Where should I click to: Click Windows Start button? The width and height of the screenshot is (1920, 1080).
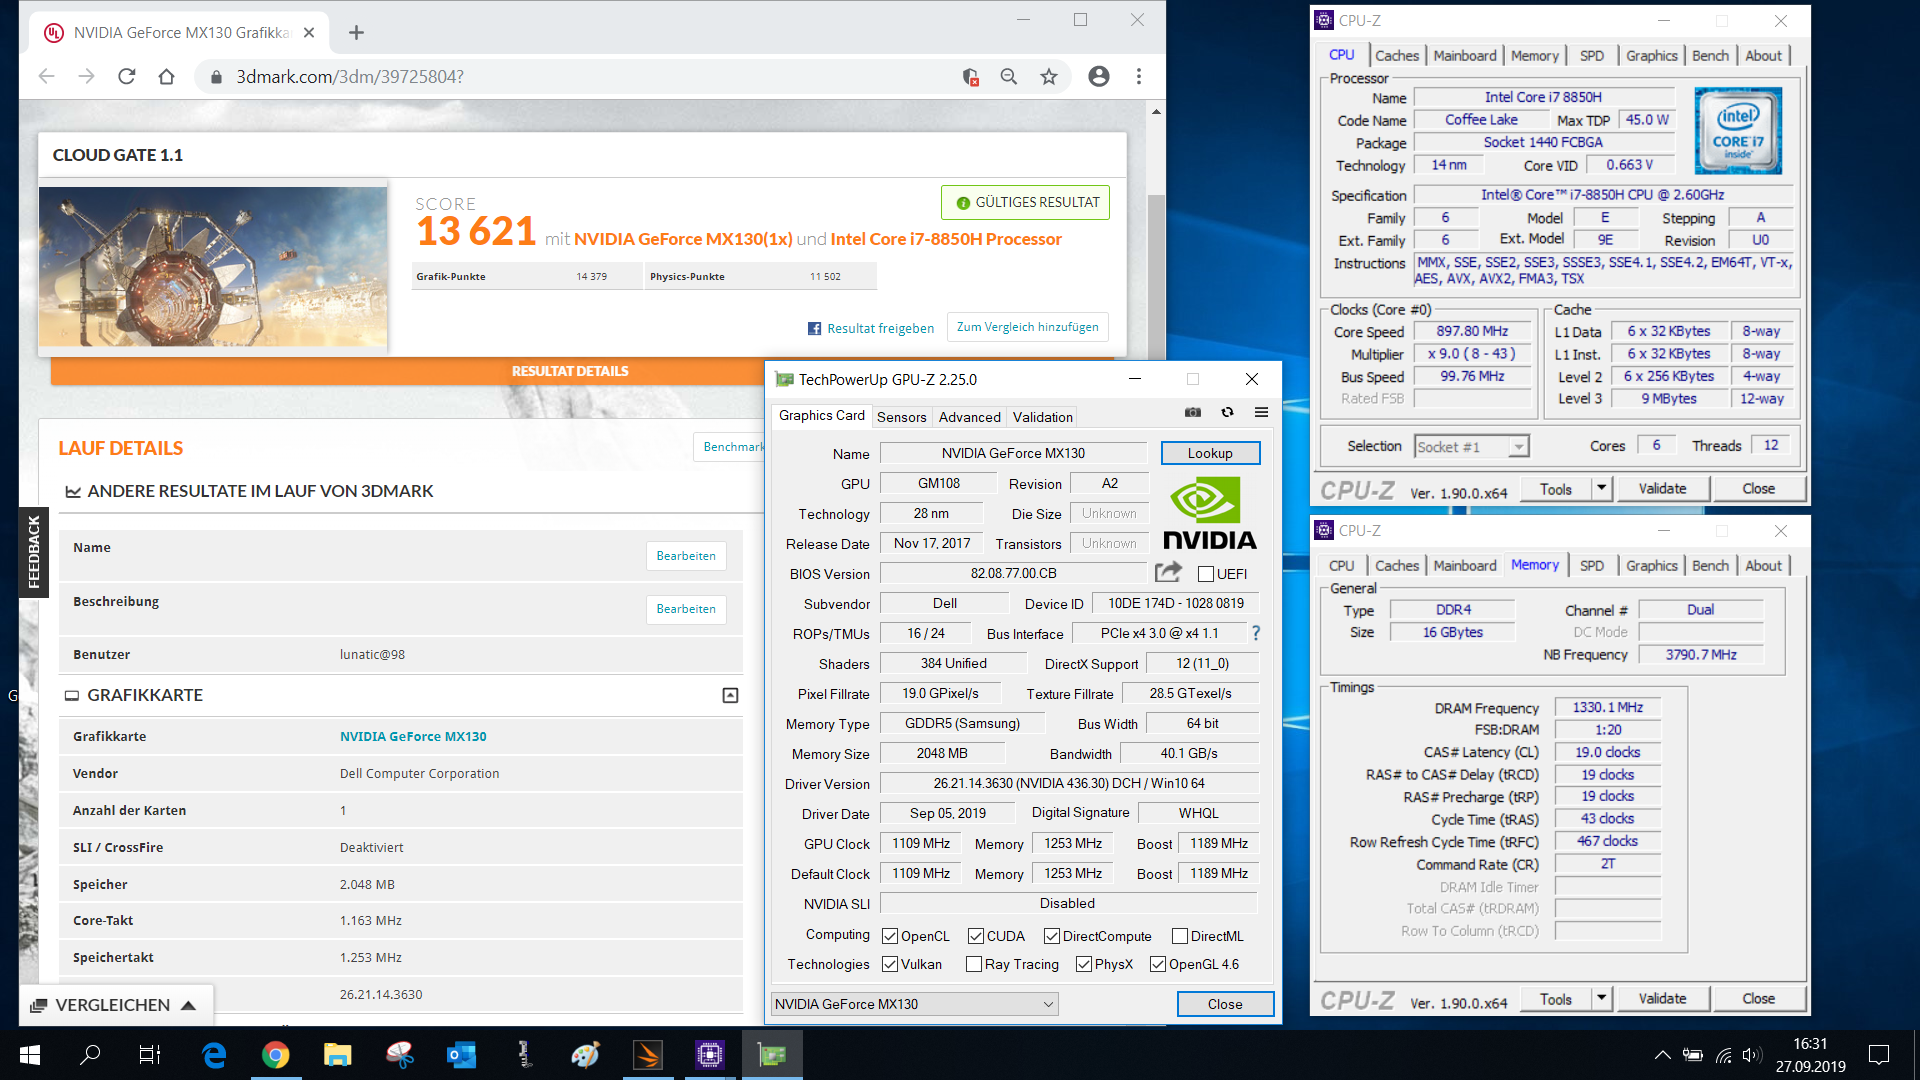pos(30,1055)
